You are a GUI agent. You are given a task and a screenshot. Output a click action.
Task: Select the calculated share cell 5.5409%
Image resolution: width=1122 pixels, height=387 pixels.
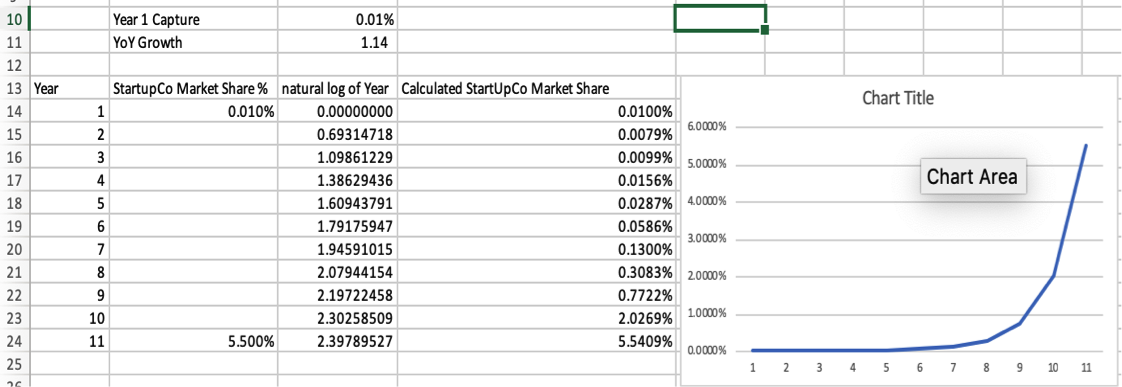coord(536,342)
